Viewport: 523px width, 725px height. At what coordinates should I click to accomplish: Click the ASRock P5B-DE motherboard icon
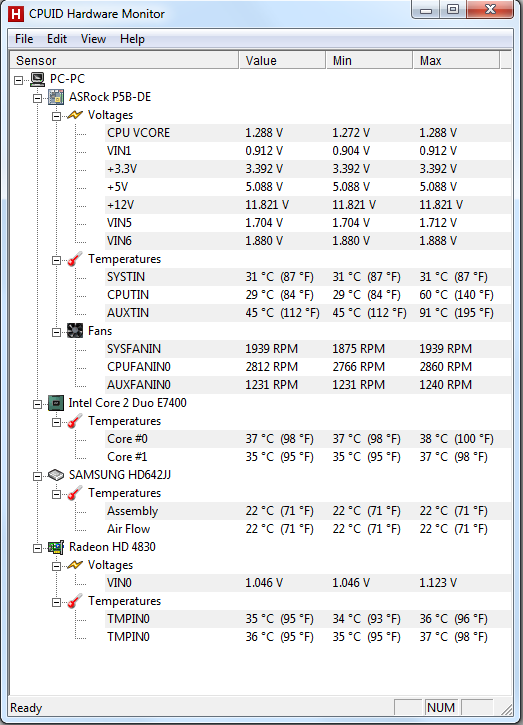click(x=56, y=97)
